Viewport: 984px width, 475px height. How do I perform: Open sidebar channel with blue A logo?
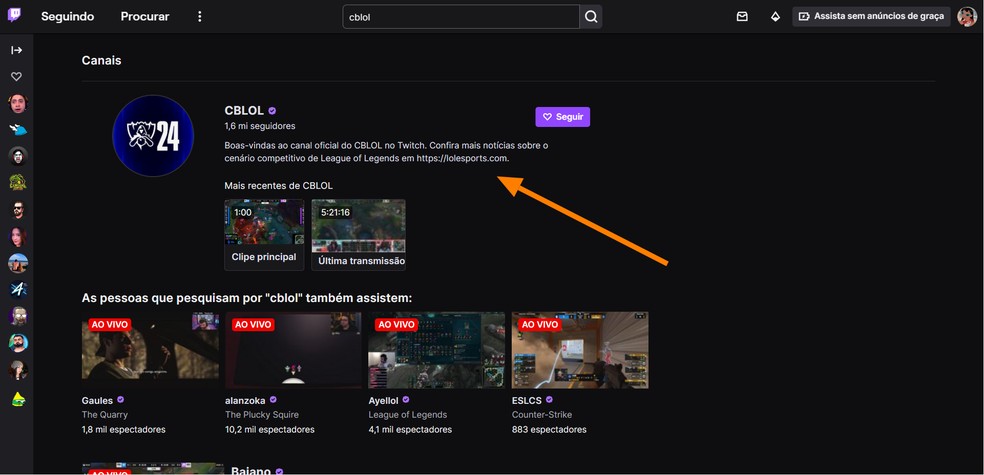(x=18, y=289)
